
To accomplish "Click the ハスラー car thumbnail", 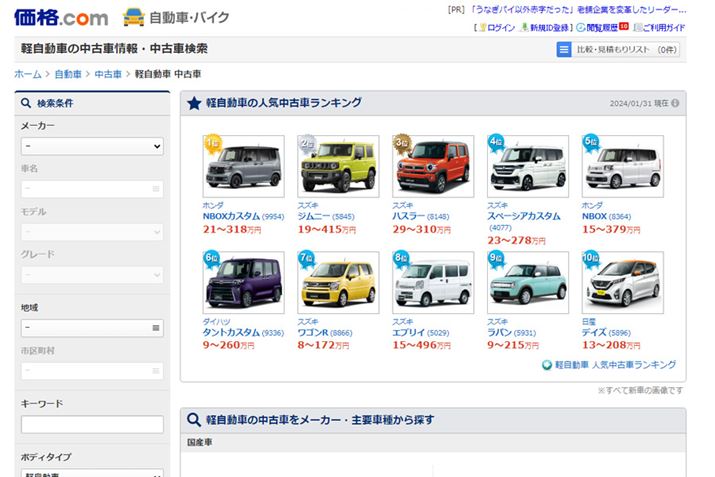I will coord(433,166).
